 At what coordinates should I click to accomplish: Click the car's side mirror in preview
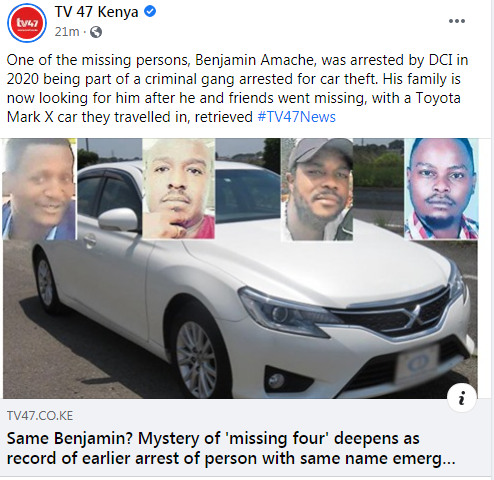click(x=118, y=219)
